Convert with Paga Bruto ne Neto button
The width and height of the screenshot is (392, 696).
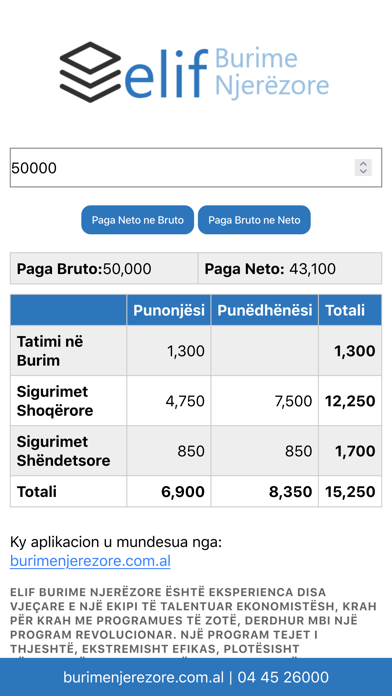pos(254,220)
